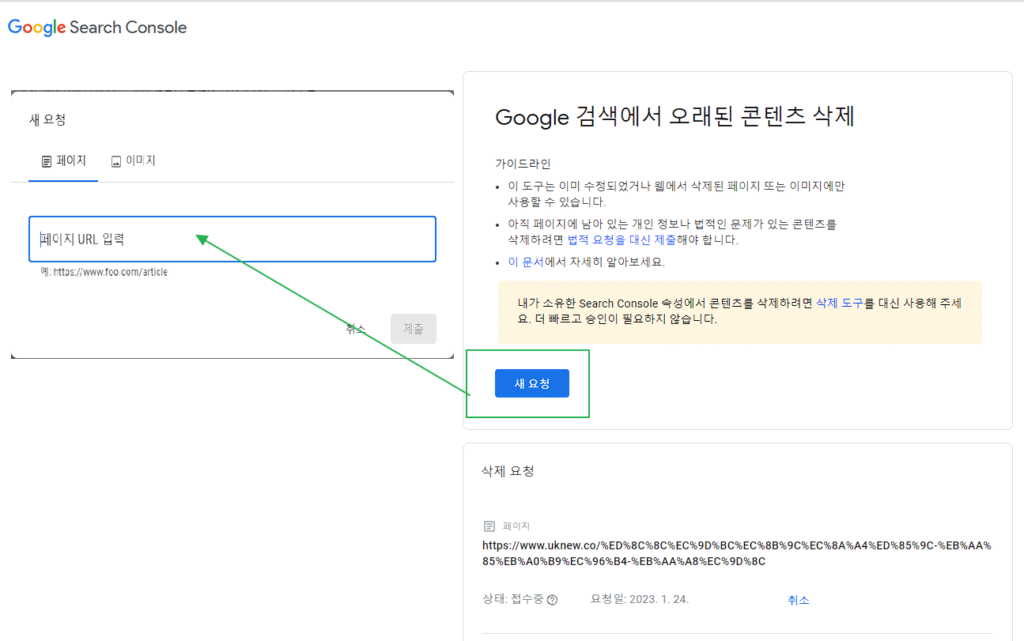Viewport: 1024px width, 641px height.
Task: Click the 가이드라인 label
Action: [522, 164]
